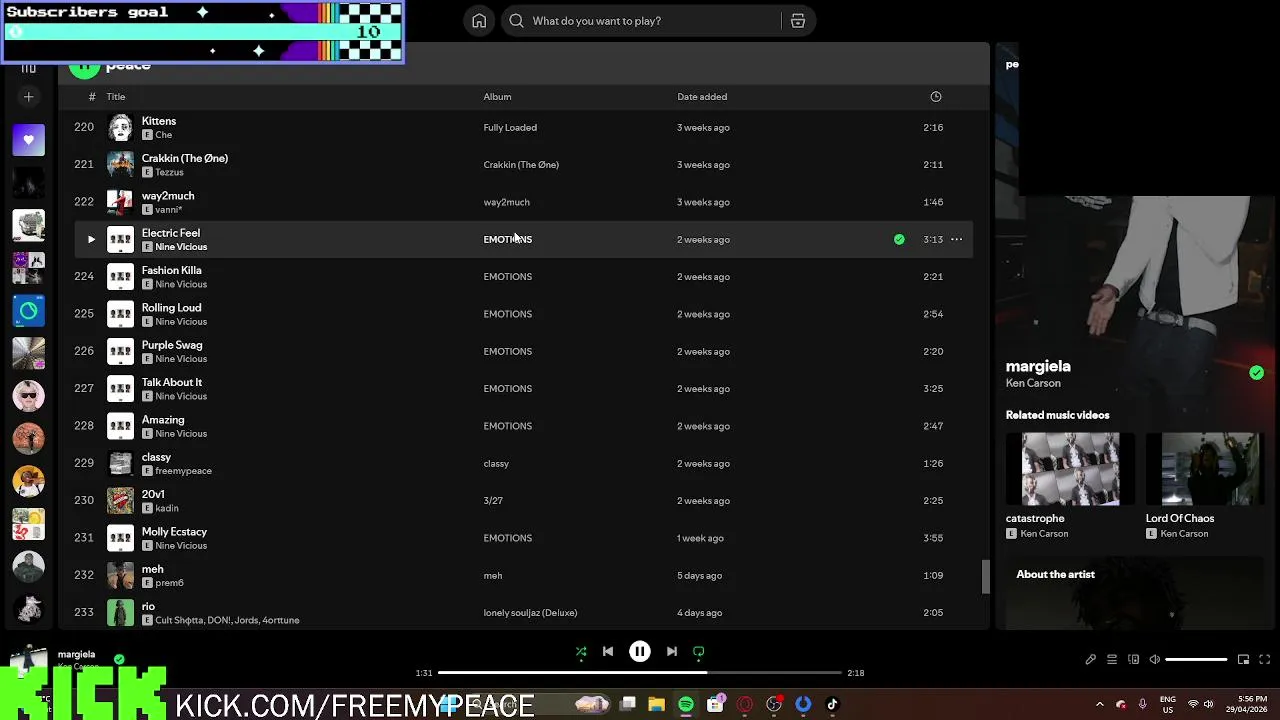Open Lord Of Chaos music video thumbnail
The image size is (1280, 720).
tap(1205, 469)
